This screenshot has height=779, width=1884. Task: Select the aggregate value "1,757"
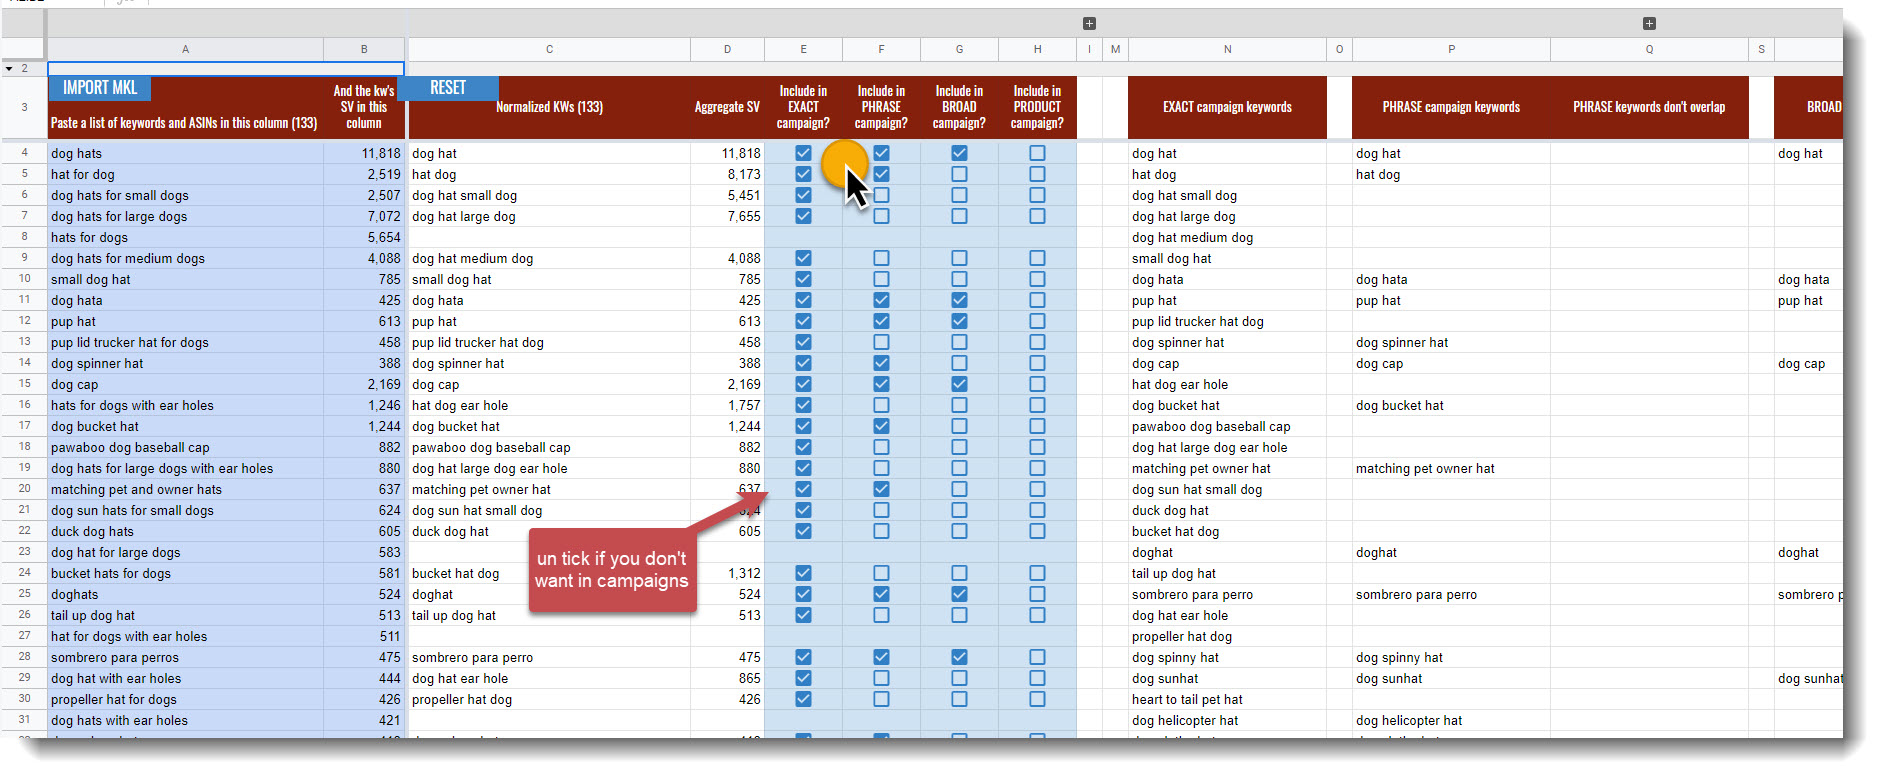coord(727,405)
